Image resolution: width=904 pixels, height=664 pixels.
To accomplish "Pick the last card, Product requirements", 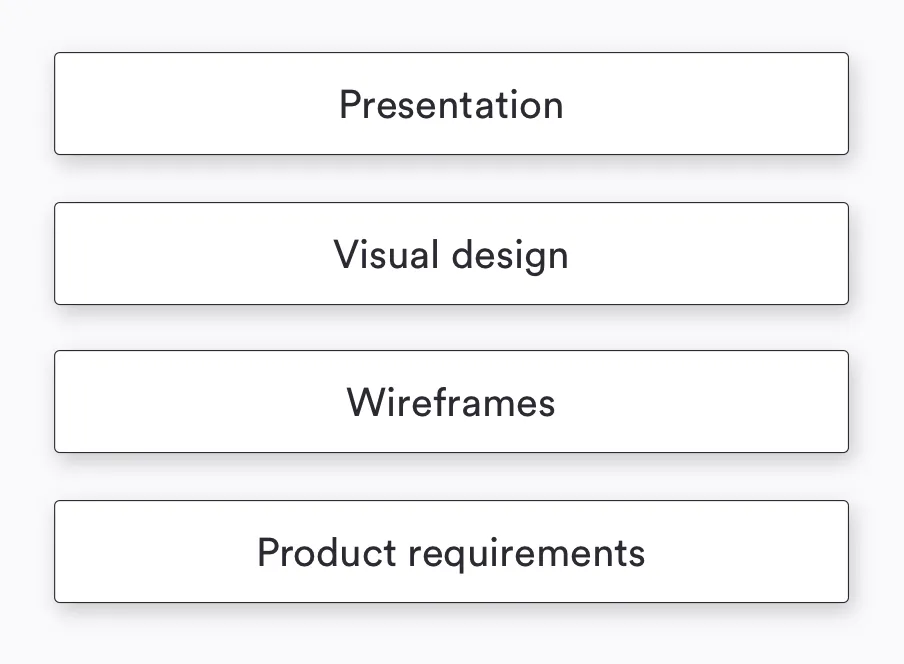I will coord(451,552).
